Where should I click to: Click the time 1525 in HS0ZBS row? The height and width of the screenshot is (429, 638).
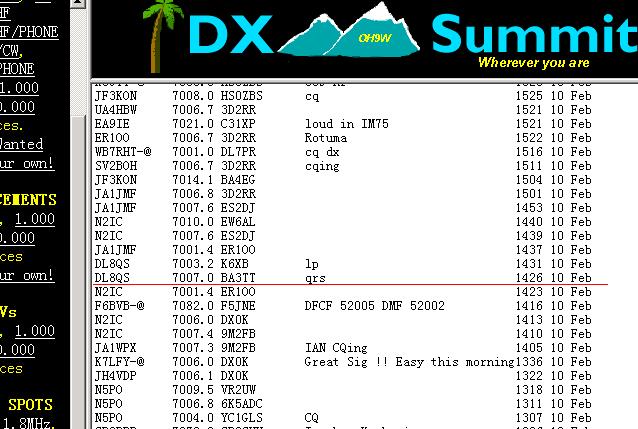click(x=529, y=96)
